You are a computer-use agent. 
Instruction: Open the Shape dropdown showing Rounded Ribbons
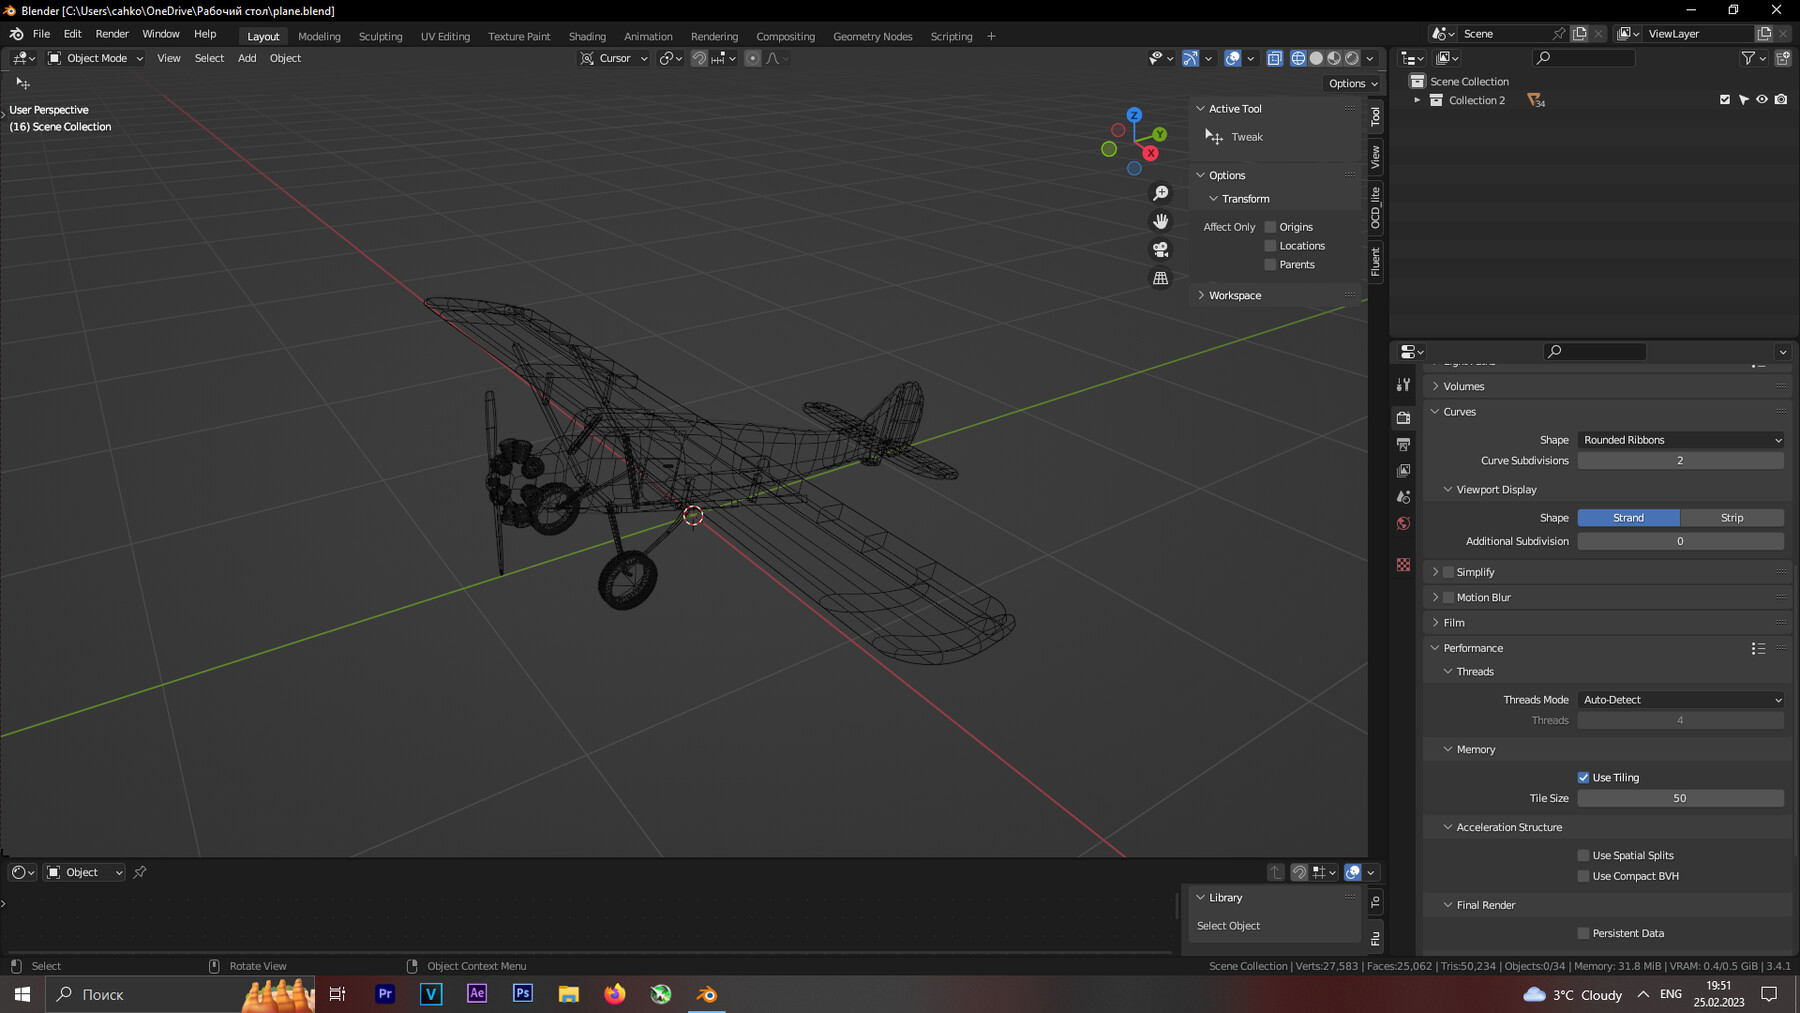1680,440
